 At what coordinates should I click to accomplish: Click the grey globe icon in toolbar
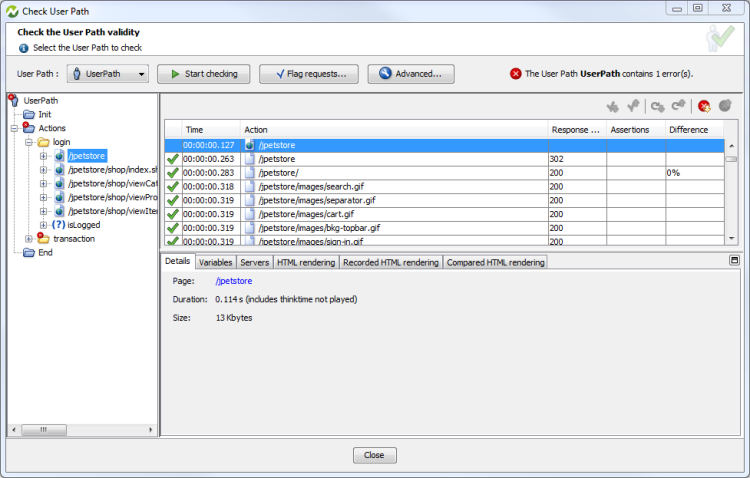[727, 106]
